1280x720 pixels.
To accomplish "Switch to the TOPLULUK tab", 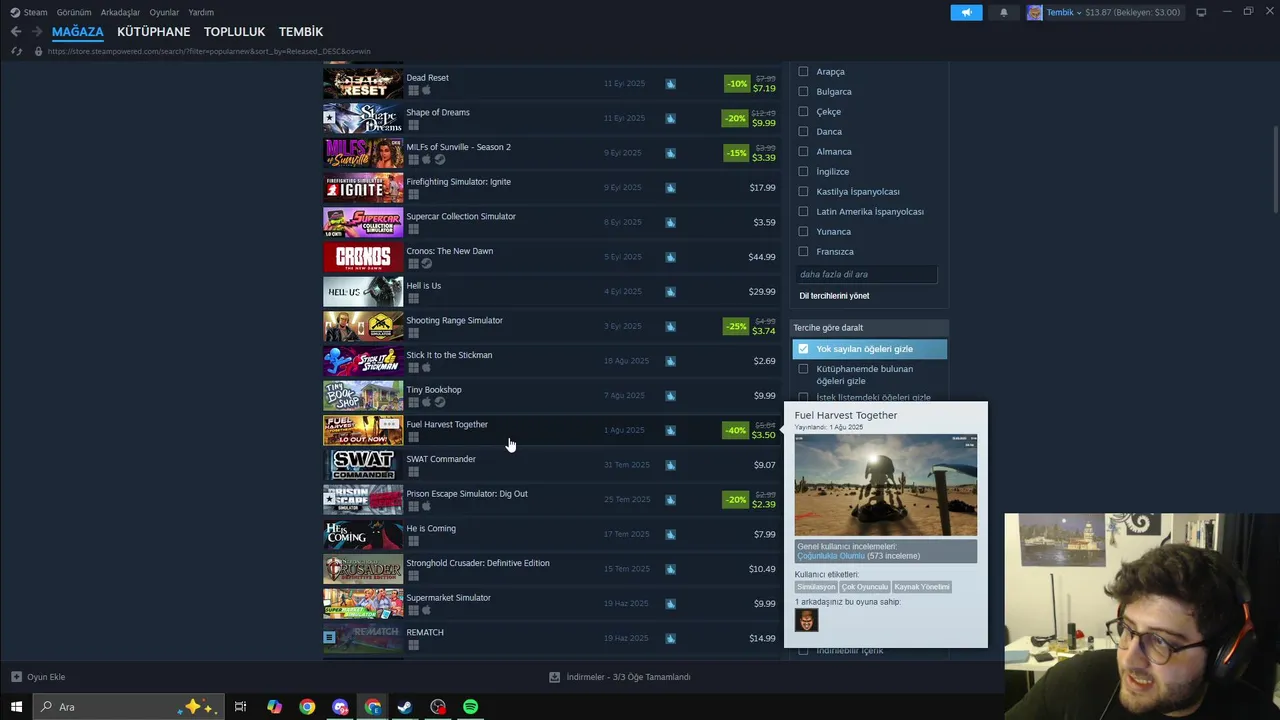I will (x=234, y=32).
